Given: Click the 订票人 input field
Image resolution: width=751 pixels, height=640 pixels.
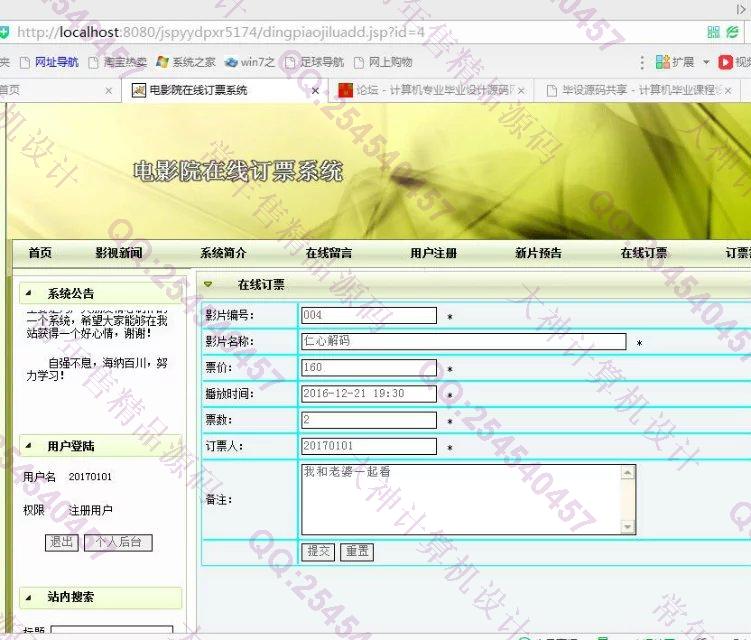Looking at the screenshot, I should click(x=369, y=446).
